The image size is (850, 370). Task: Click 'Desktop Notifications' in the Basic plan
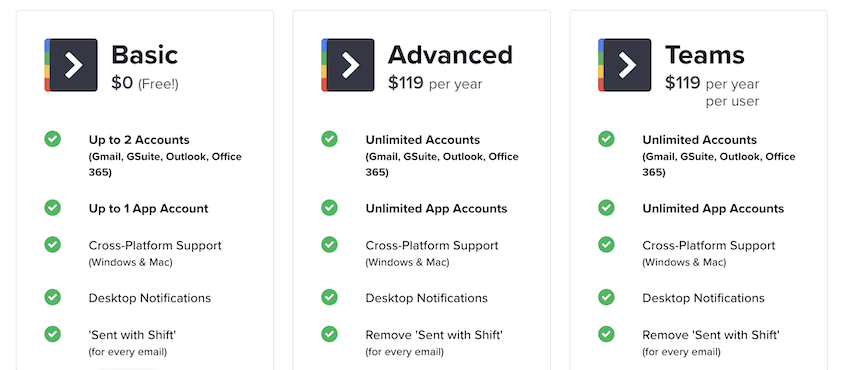click(x=150, y=298)
